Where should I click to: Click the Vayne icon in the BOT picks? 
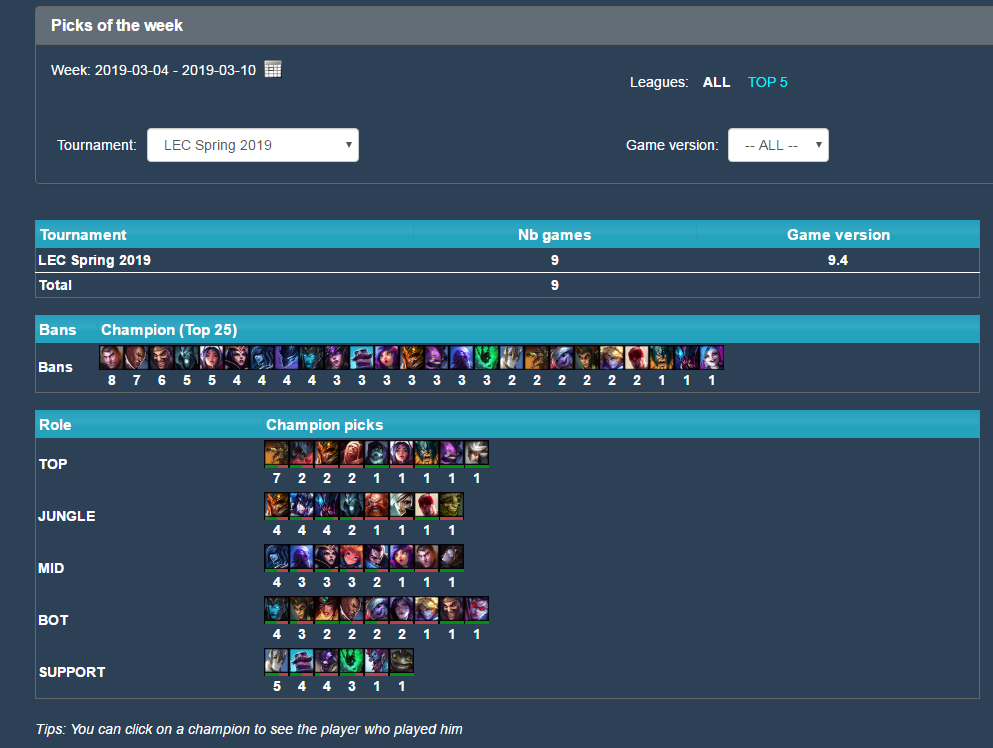pos(477,609)
